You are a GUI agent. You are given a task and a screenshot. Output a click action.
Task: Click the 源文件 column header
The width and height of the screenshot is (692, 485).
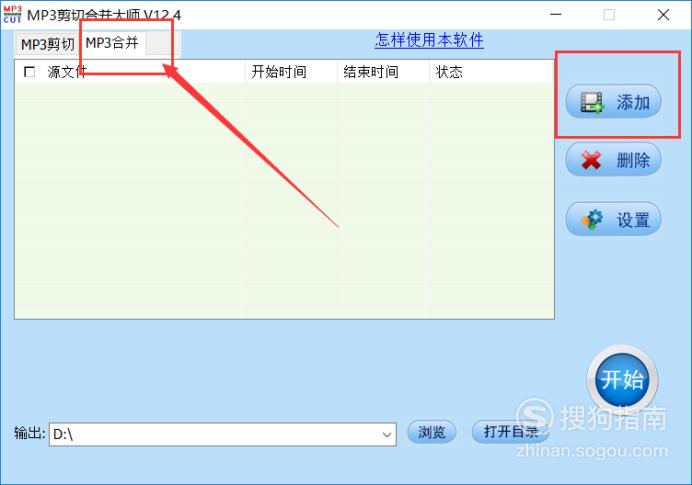pyautogui.click(x=67, y=71)
